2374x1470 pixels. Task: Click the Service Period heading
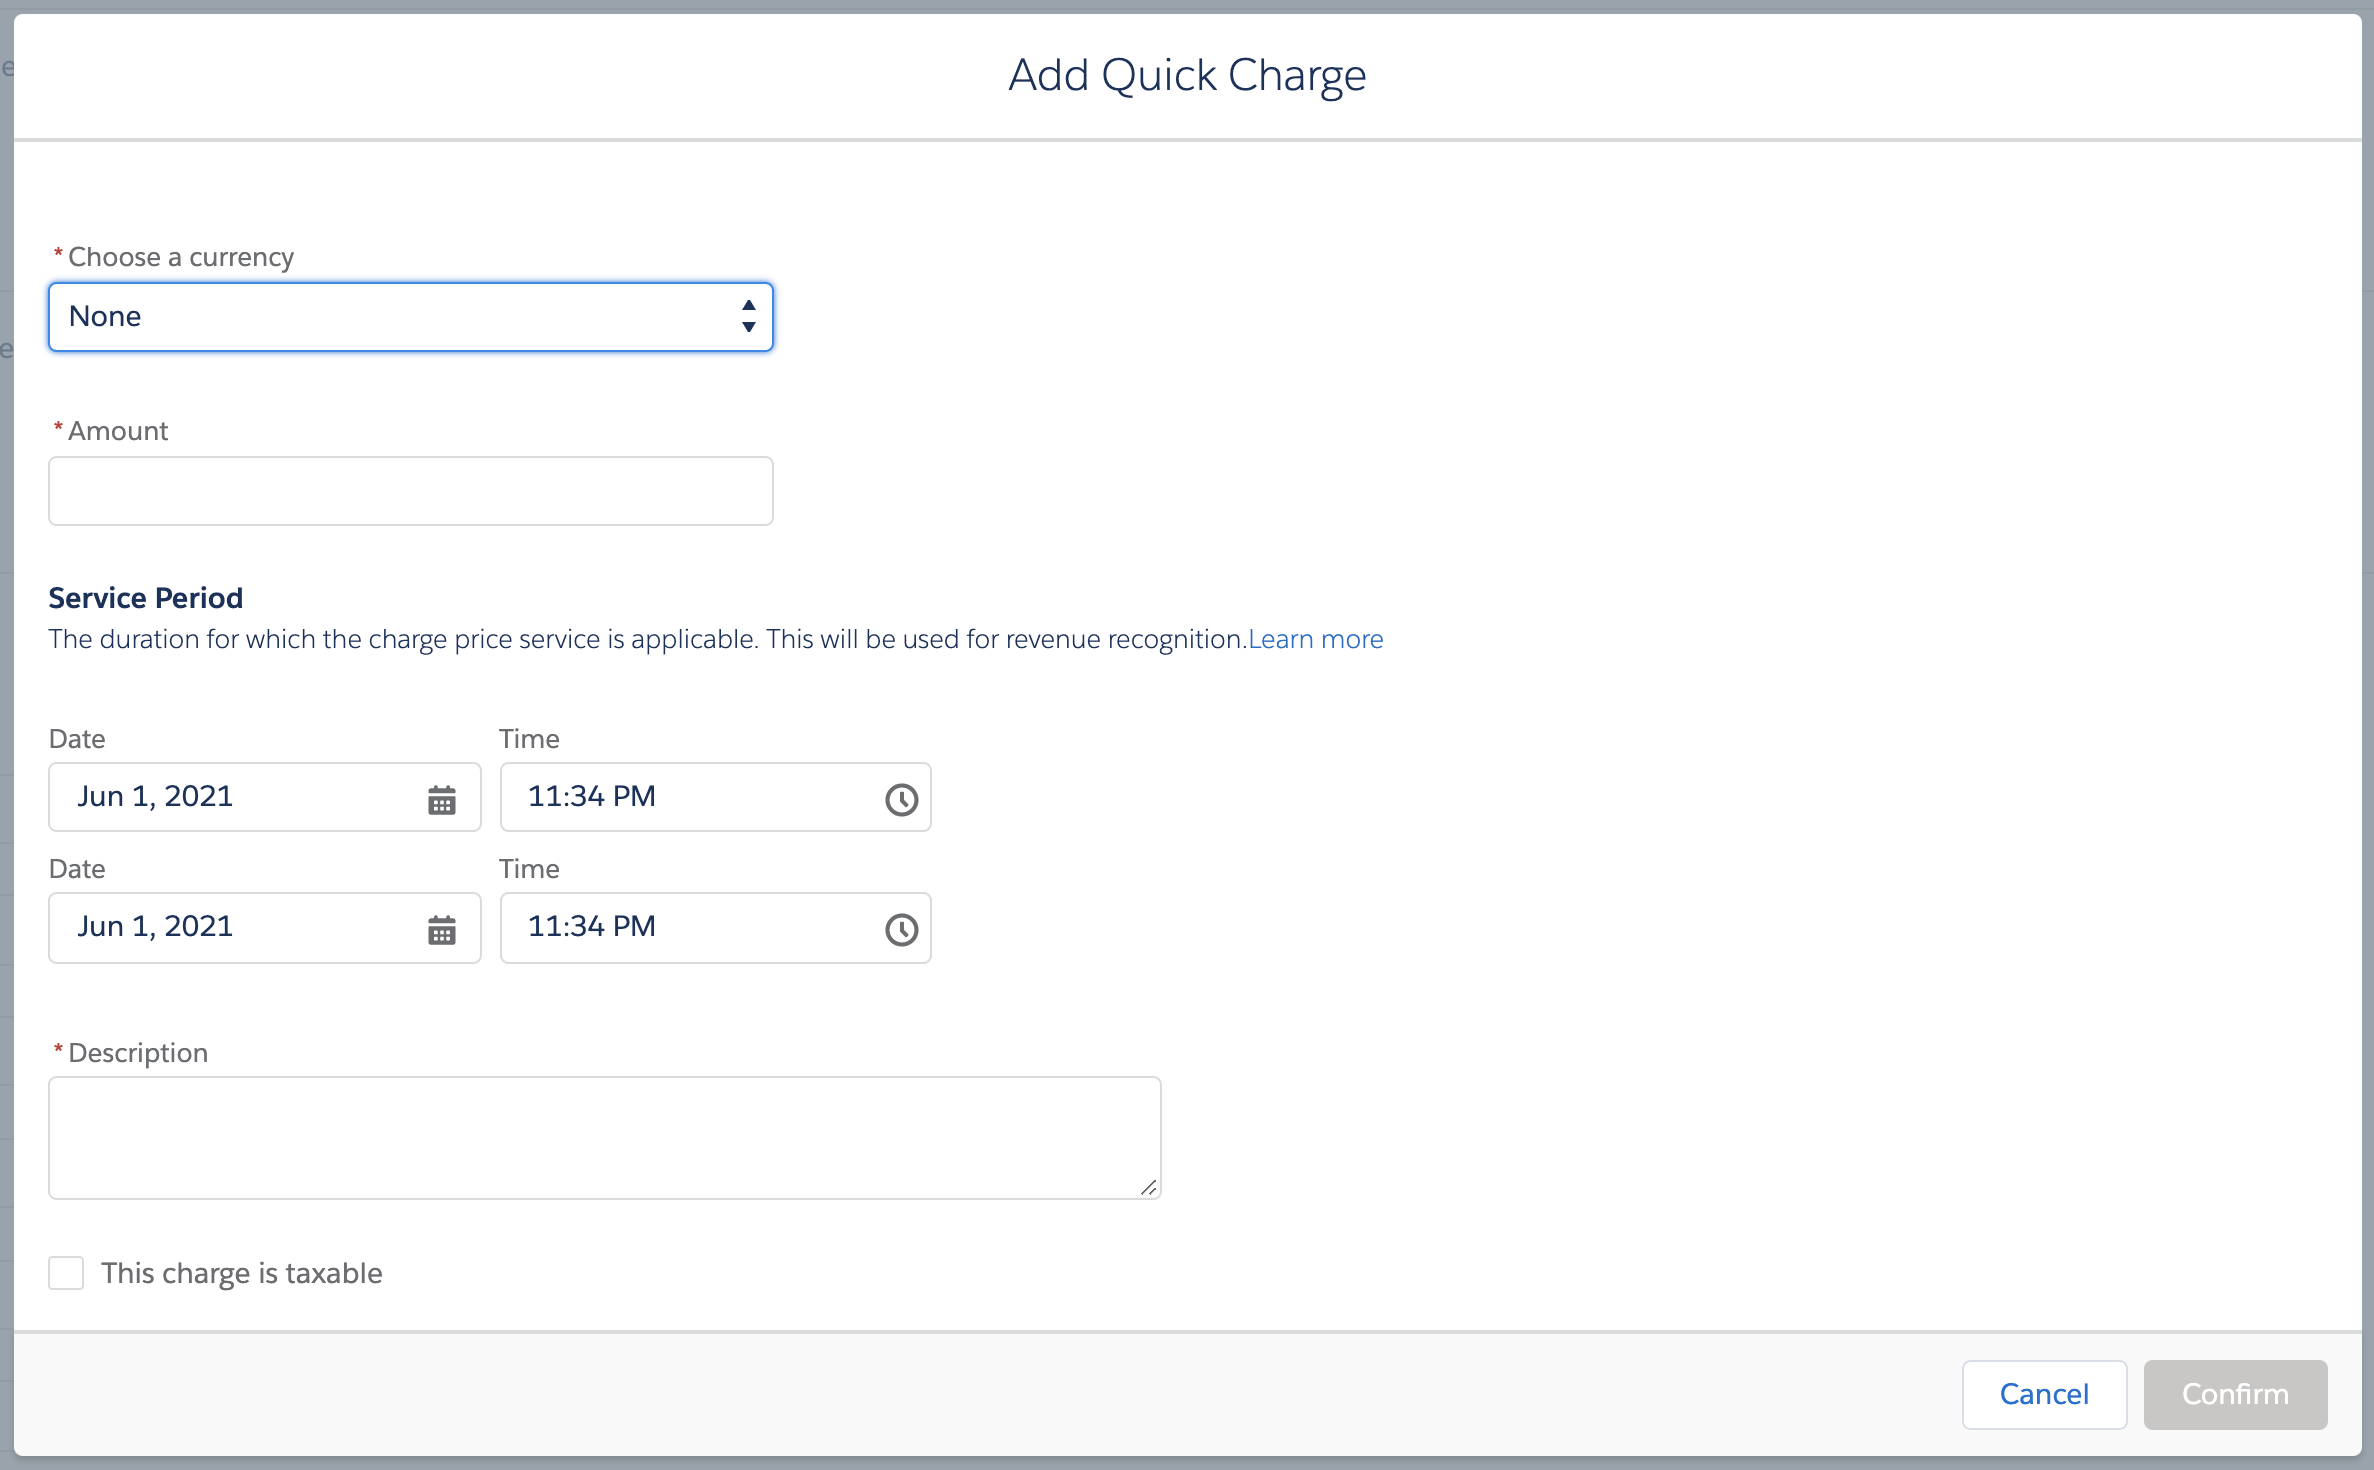point(146,598)
